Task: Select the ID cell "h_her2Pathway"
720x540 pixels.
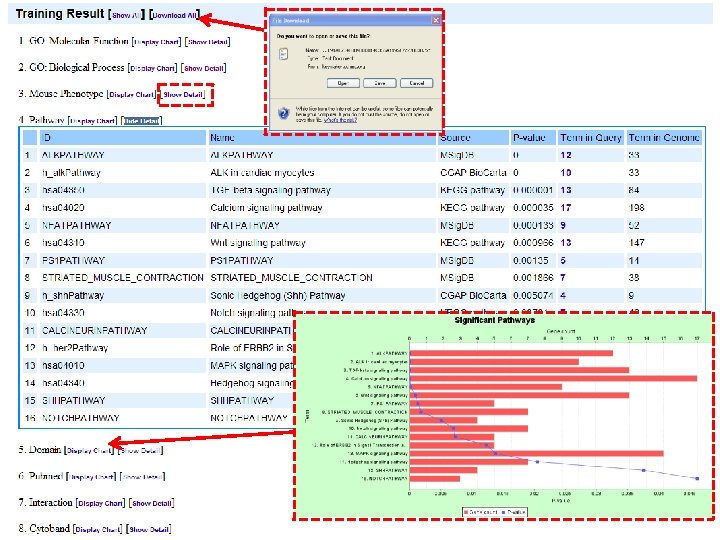Action: coord(75,348)
